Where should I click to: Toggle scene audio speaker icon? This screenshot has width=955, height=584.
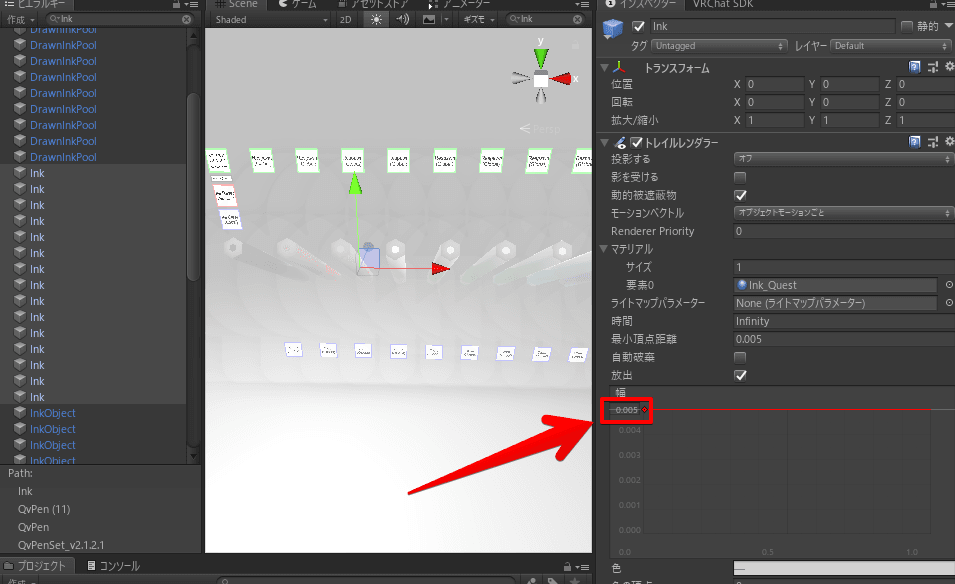point(402,19)
